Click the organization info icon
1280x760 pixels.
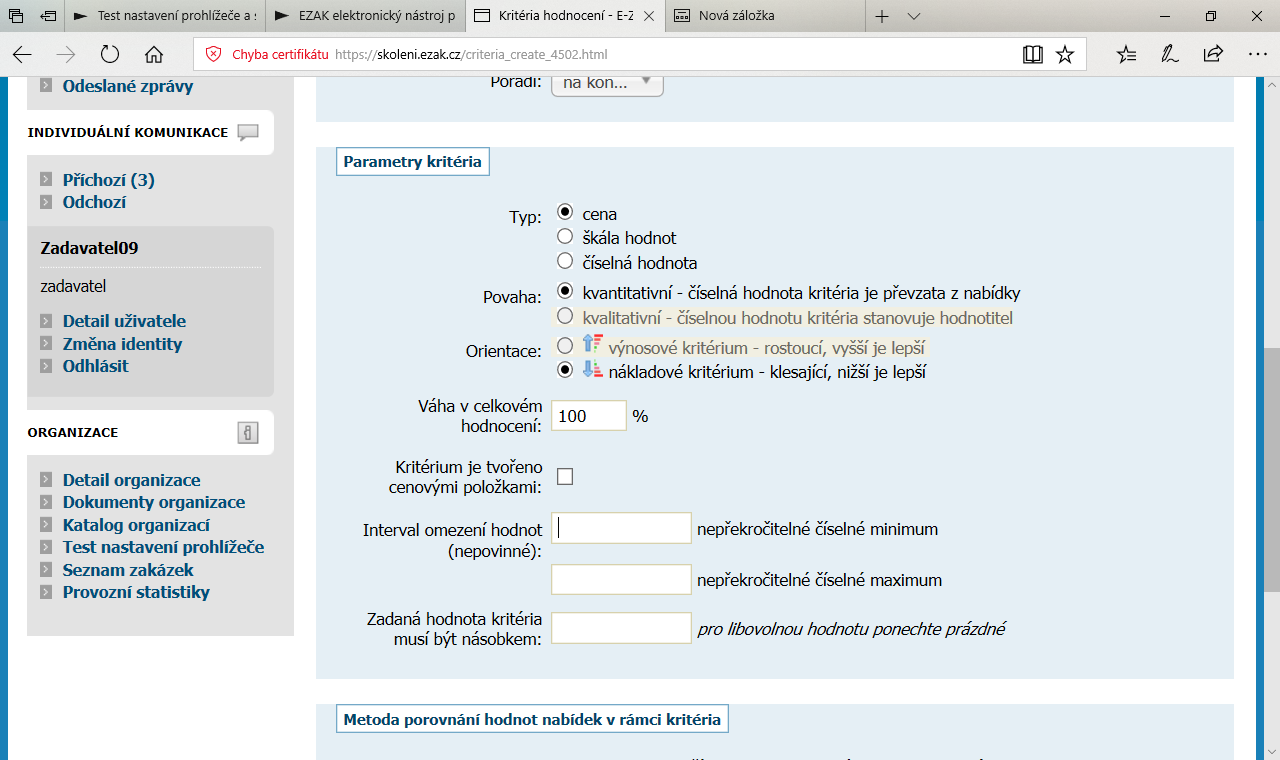248,433
